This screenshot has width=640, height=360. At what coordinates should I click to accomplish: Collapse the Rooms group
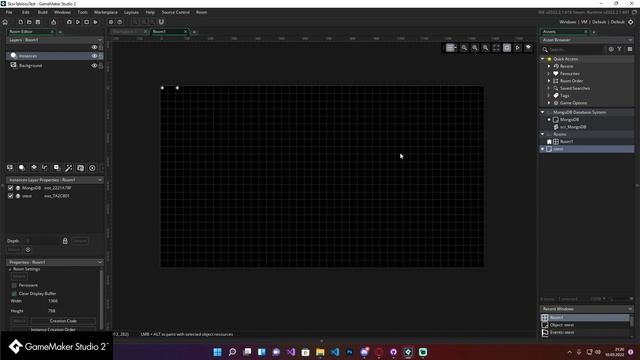[543, 134]
